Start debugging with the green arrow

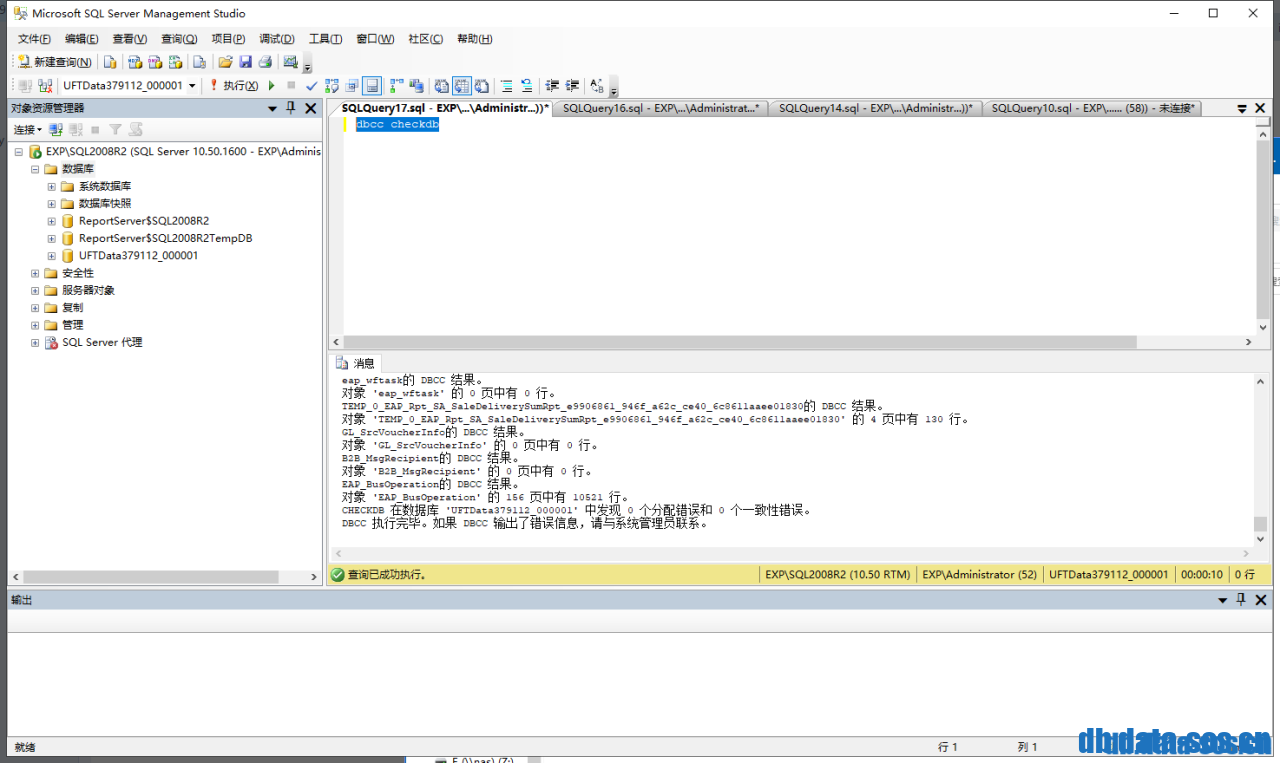[x=271, y=86]
